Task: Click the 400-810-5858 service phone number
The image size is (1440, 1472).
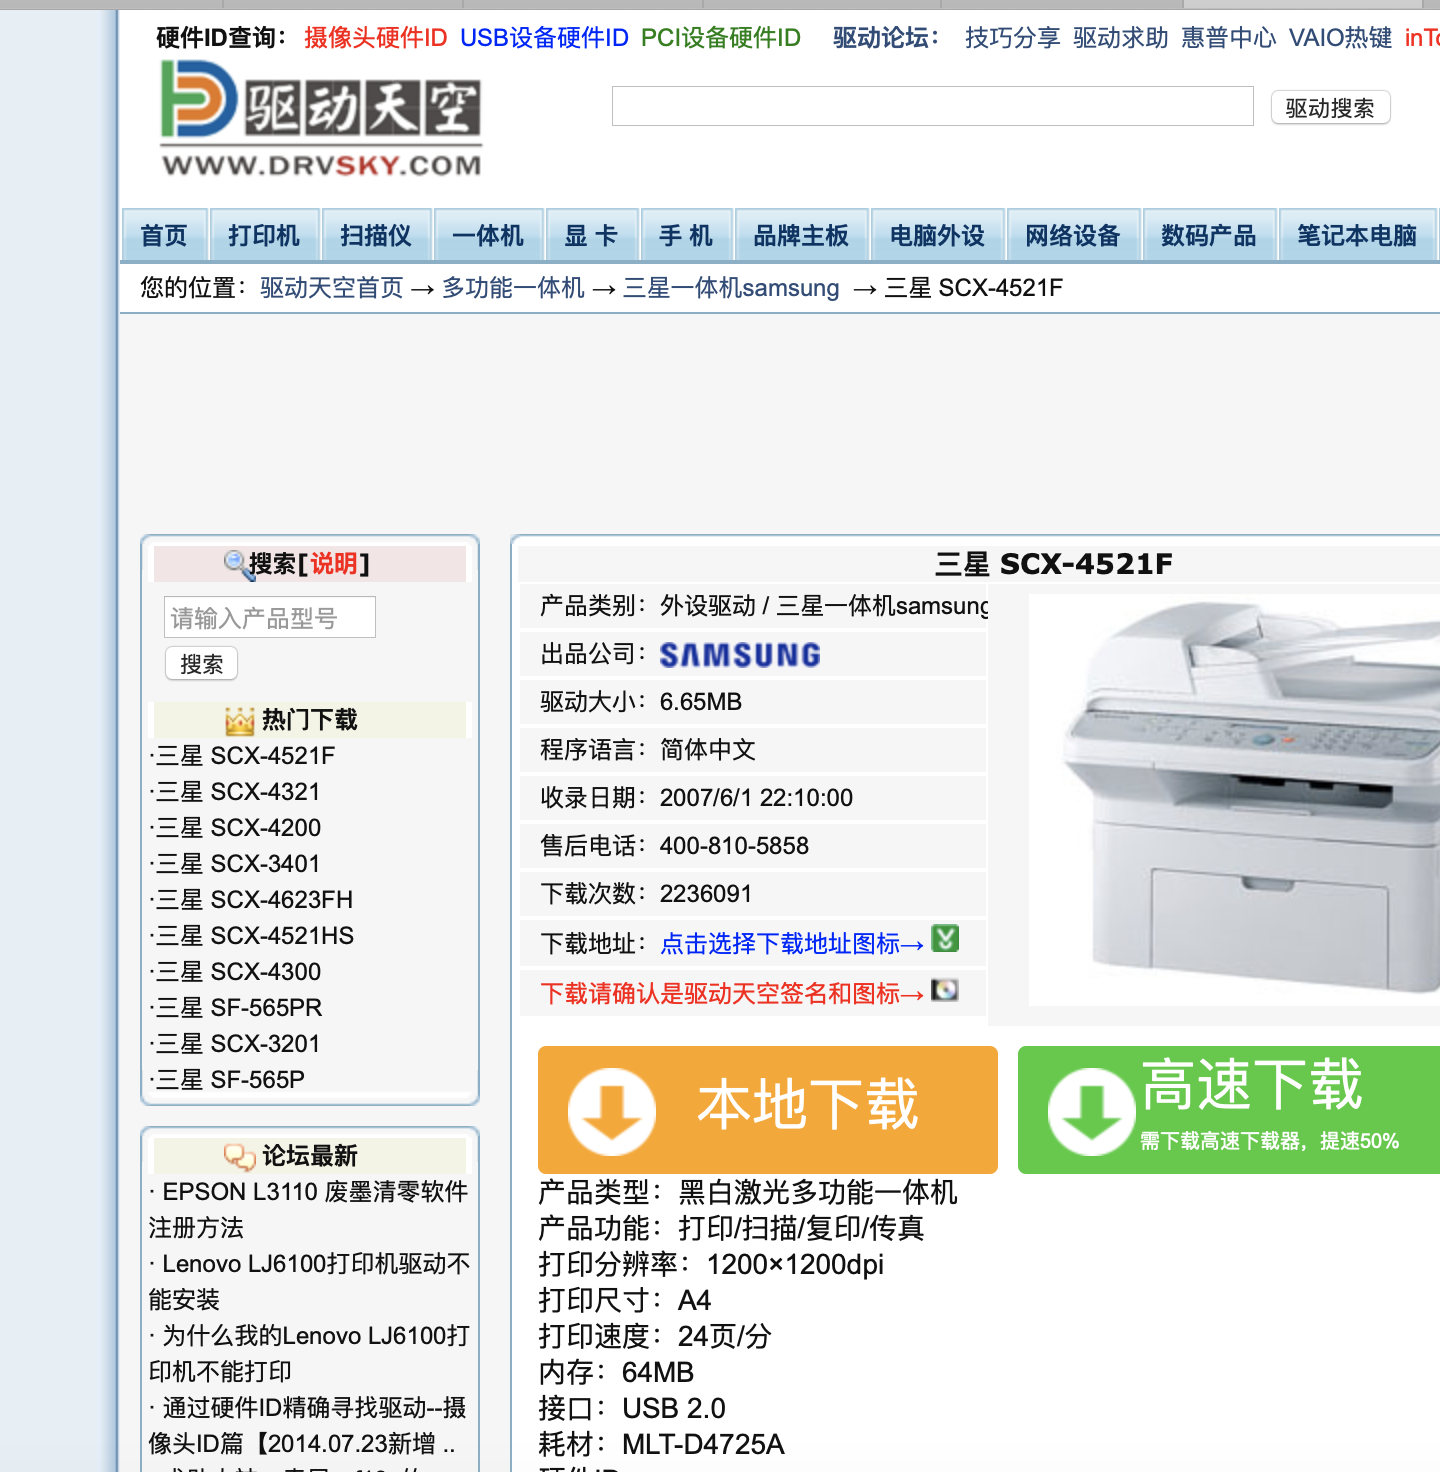Action: tap(734, 845)
